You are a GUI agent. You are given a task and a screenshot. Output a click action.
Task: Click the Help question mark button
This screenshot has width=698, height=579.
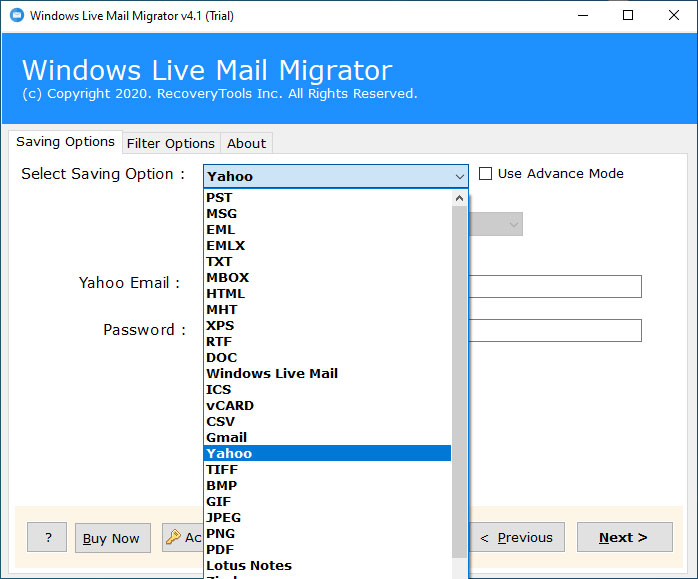[47, 537]
